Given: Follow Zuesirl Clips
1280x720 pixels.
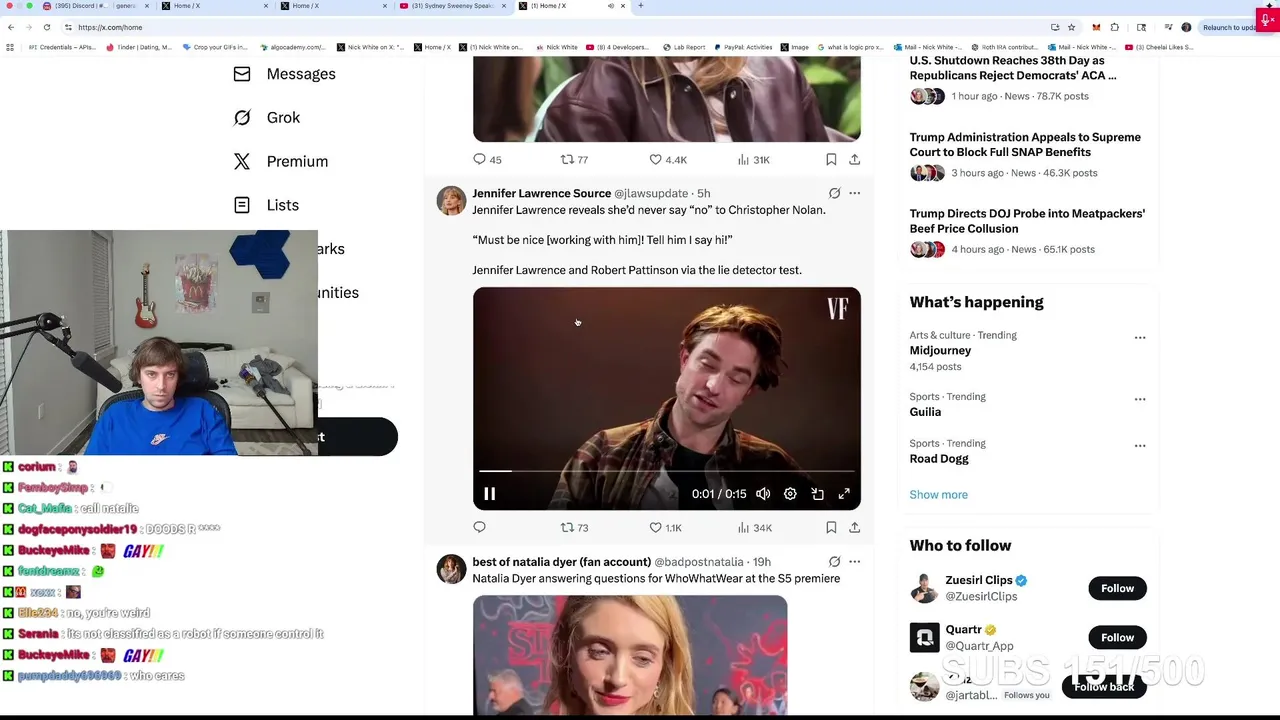Looking at the screenshot, I should [x=1117, y=589].
